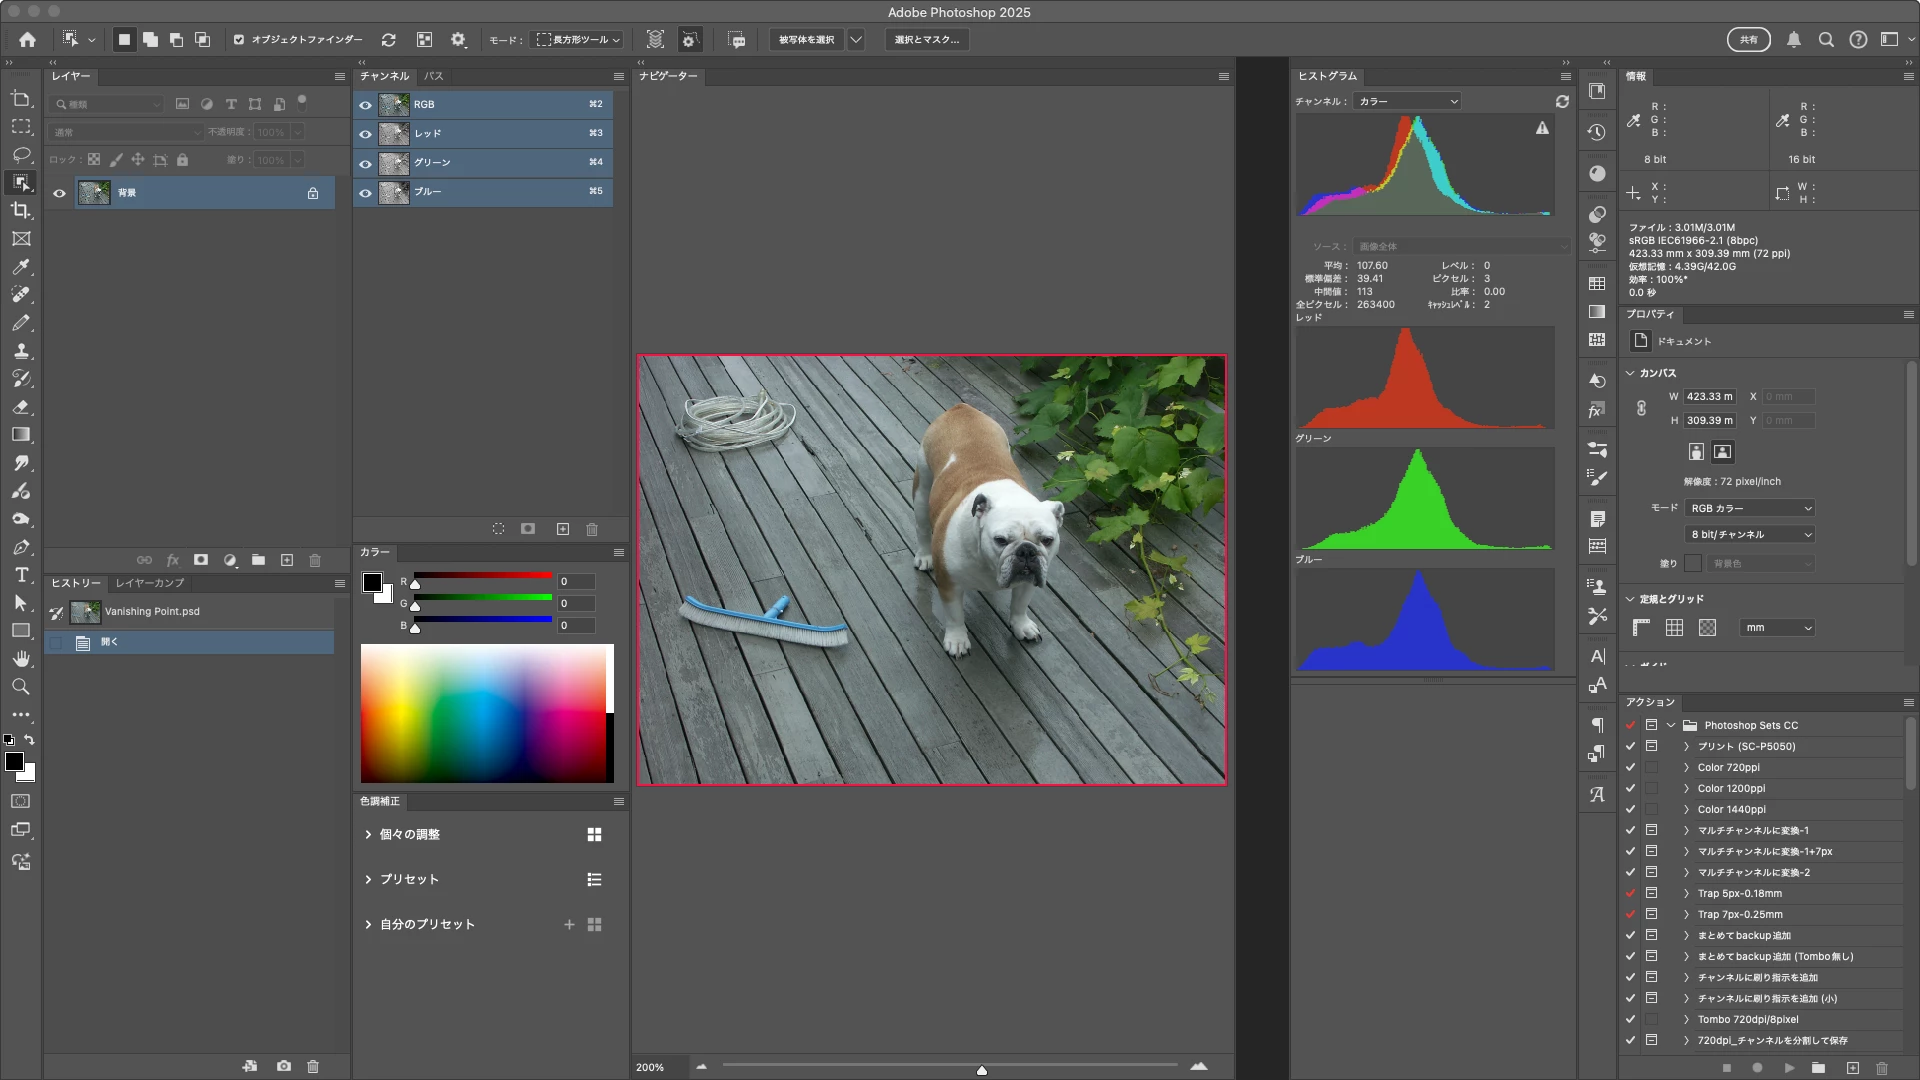The image size is (1920, 1080).
Task: Hide the レッド channel visibility eye
Action: tap(366, 134)
